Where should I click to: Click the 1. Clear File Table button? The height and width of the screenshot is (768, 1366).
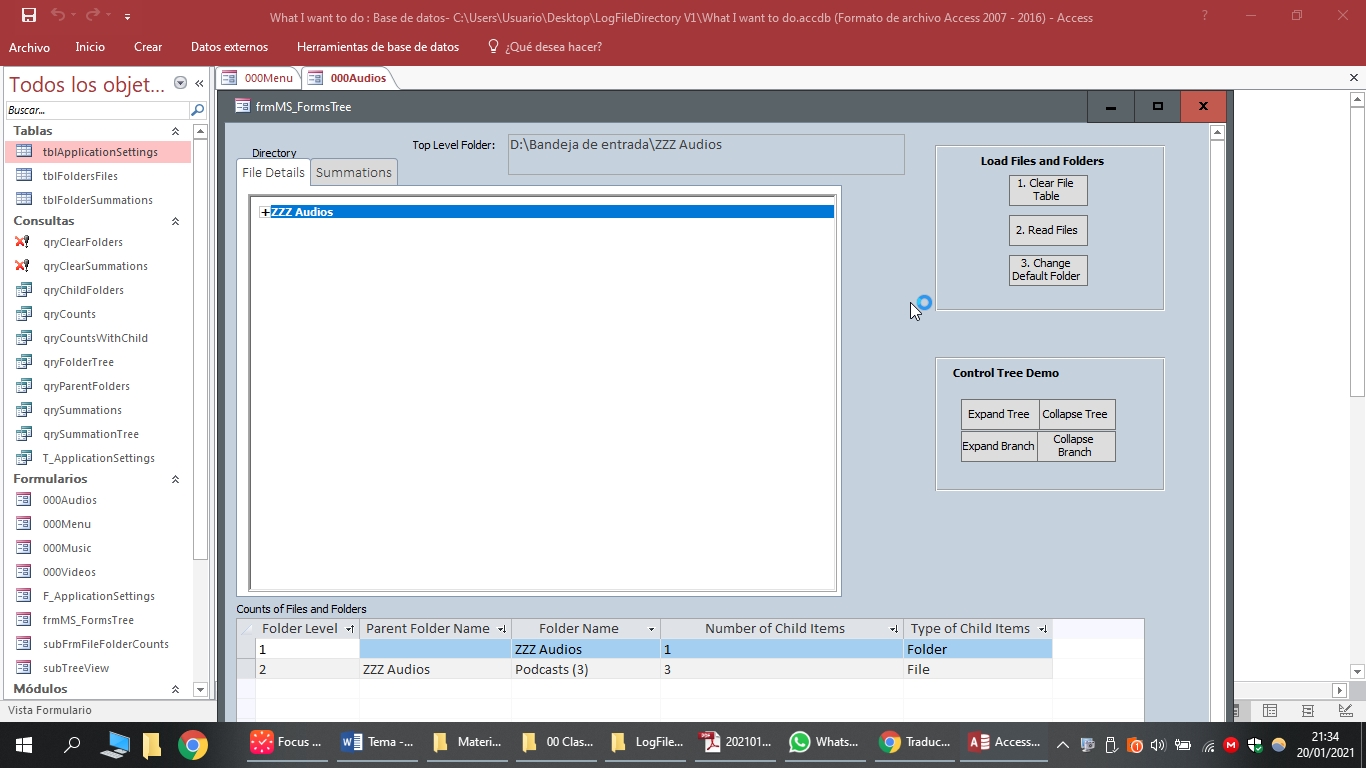click(1048, 190)
